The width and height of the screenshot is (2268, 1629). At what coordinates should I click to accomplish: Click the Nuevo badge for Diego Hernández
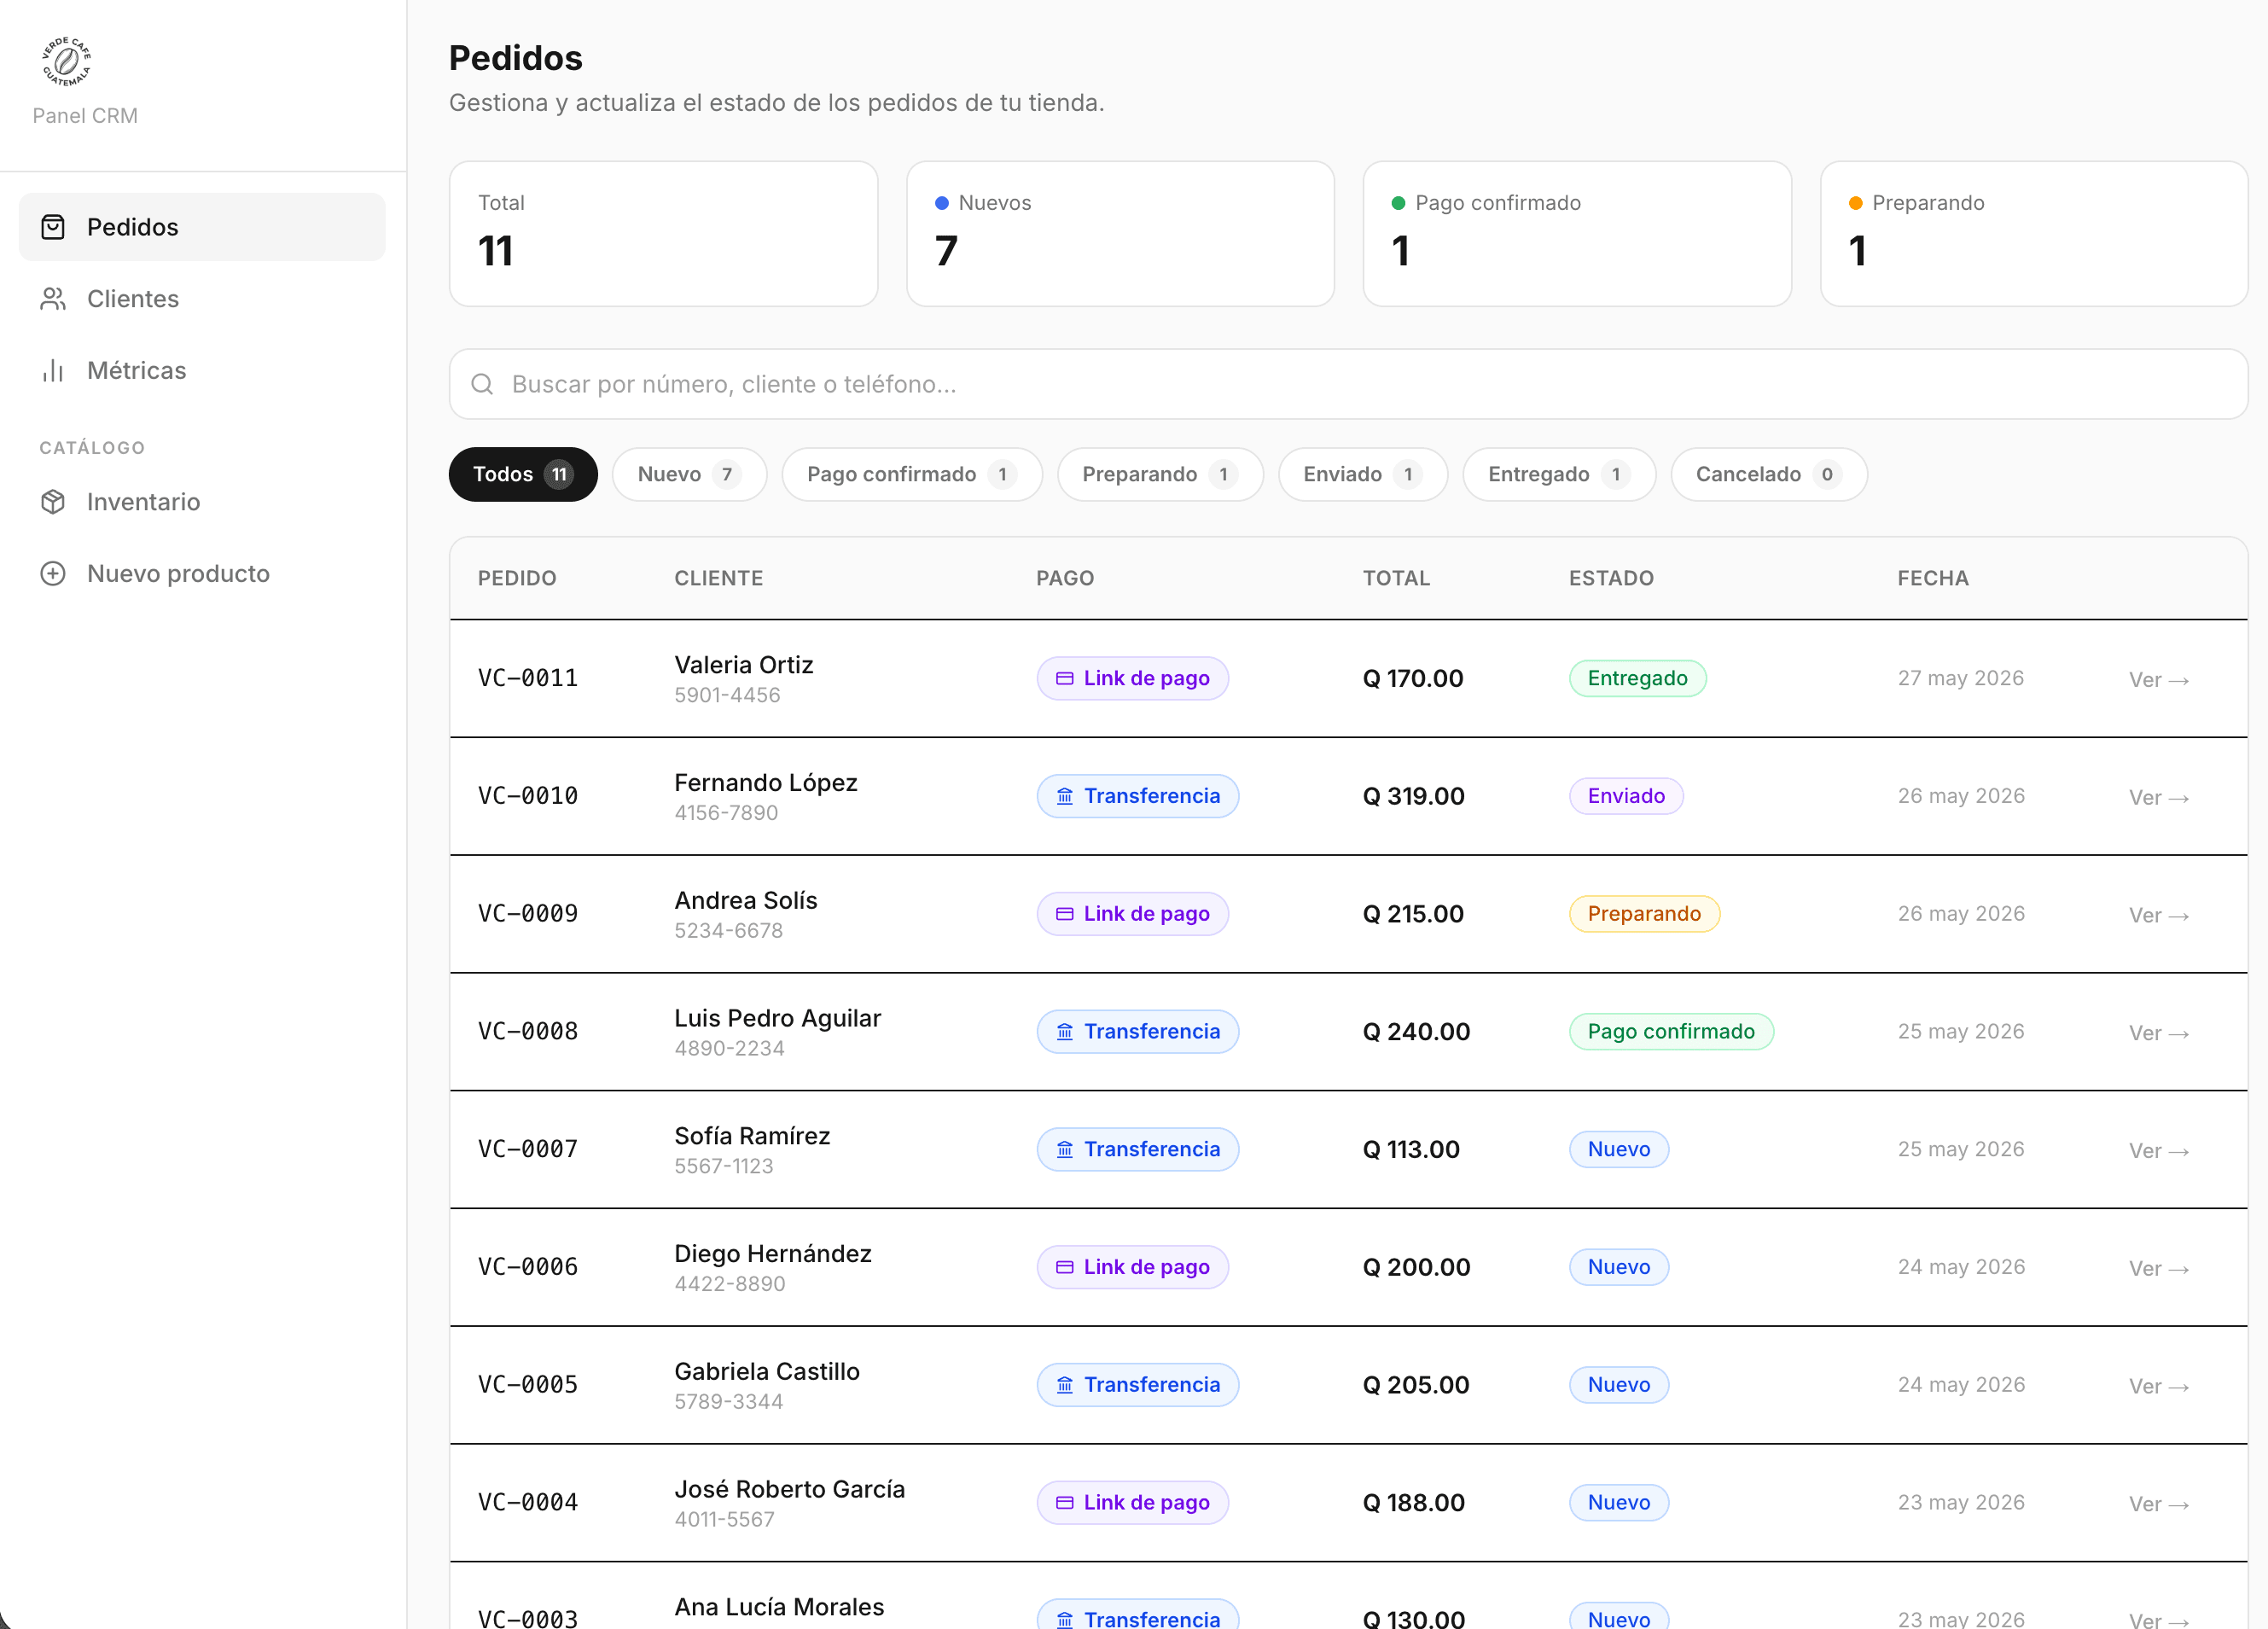pos(1619,1268)
